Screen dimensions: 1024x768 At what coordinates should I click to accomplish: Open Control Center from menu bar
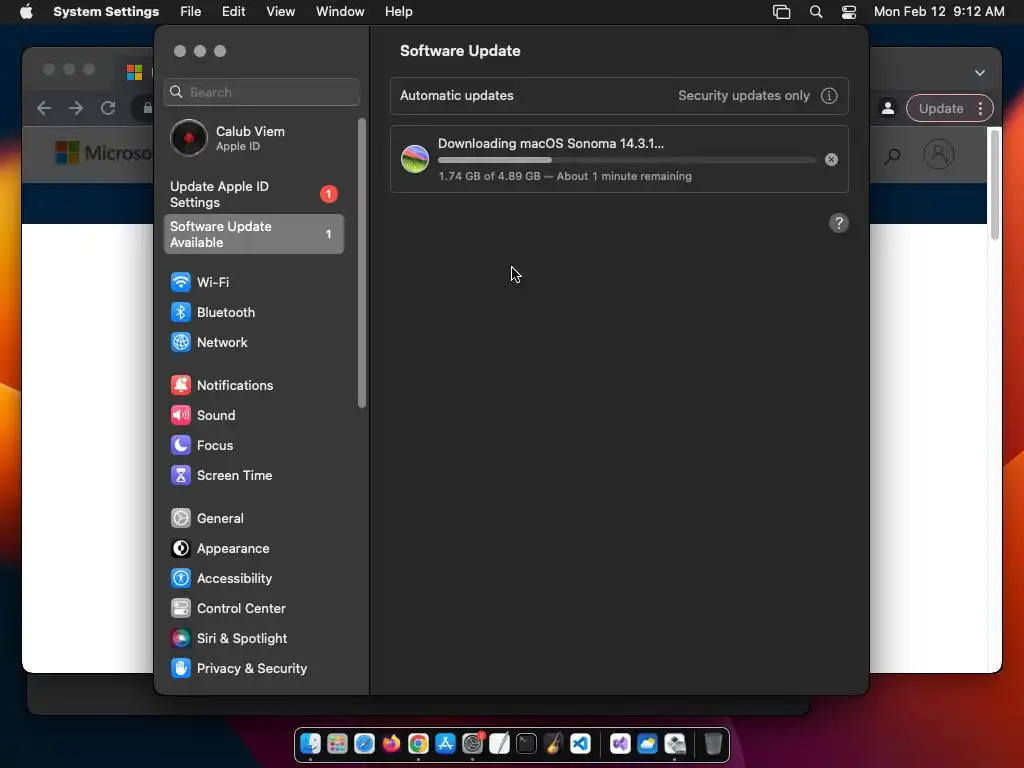848,12
